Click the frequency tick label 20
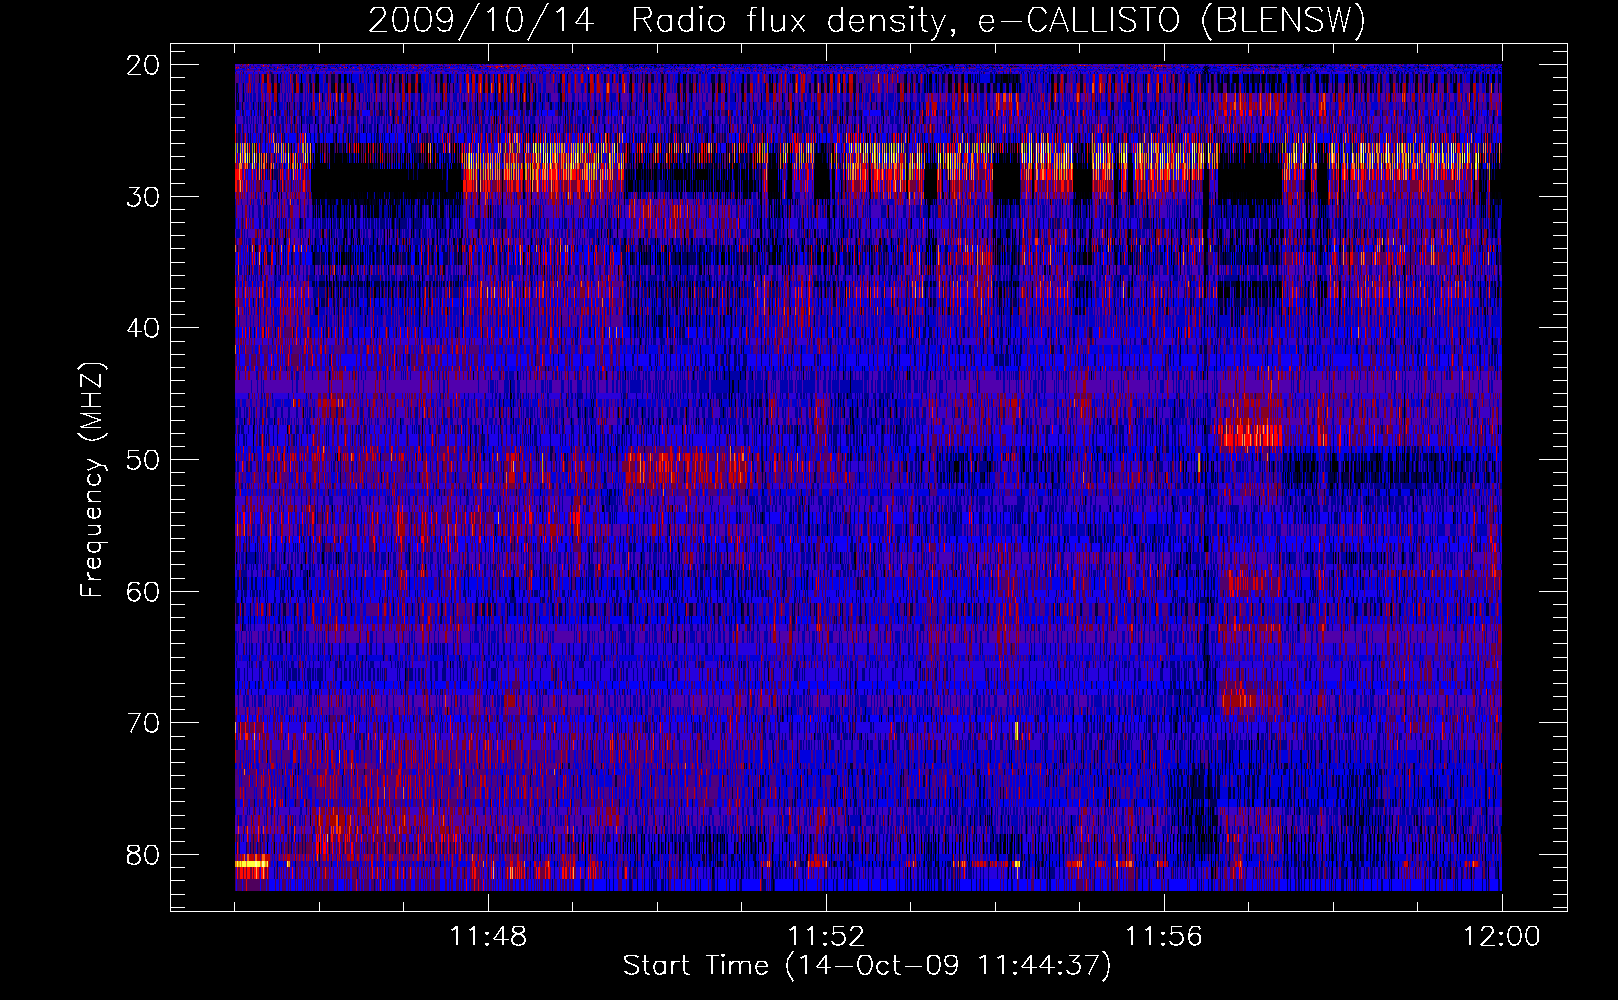The height and width of the screenshot is (1000, 1618). click(x=144, y=65)
